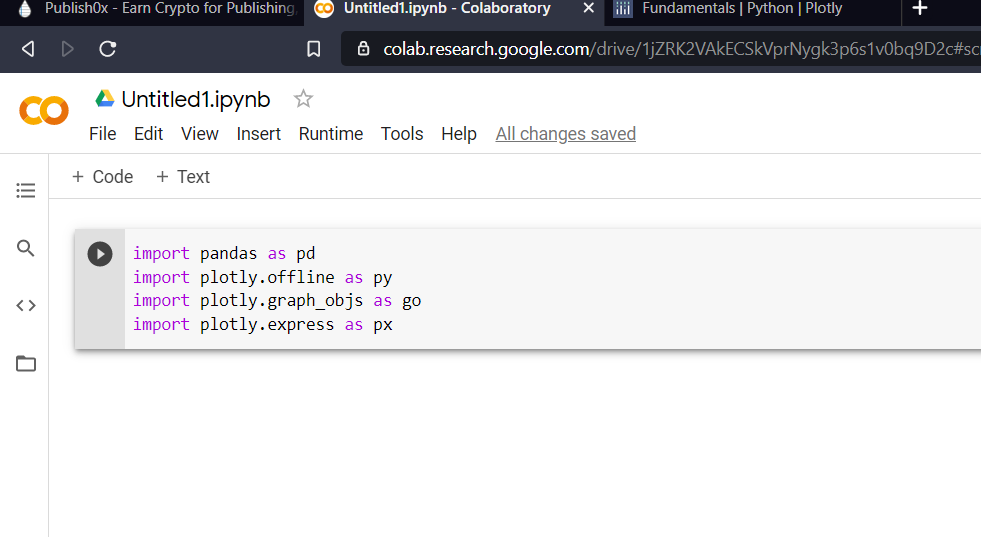Add a new text cell with + Text
Screen dimensions: 981x537
183,177
